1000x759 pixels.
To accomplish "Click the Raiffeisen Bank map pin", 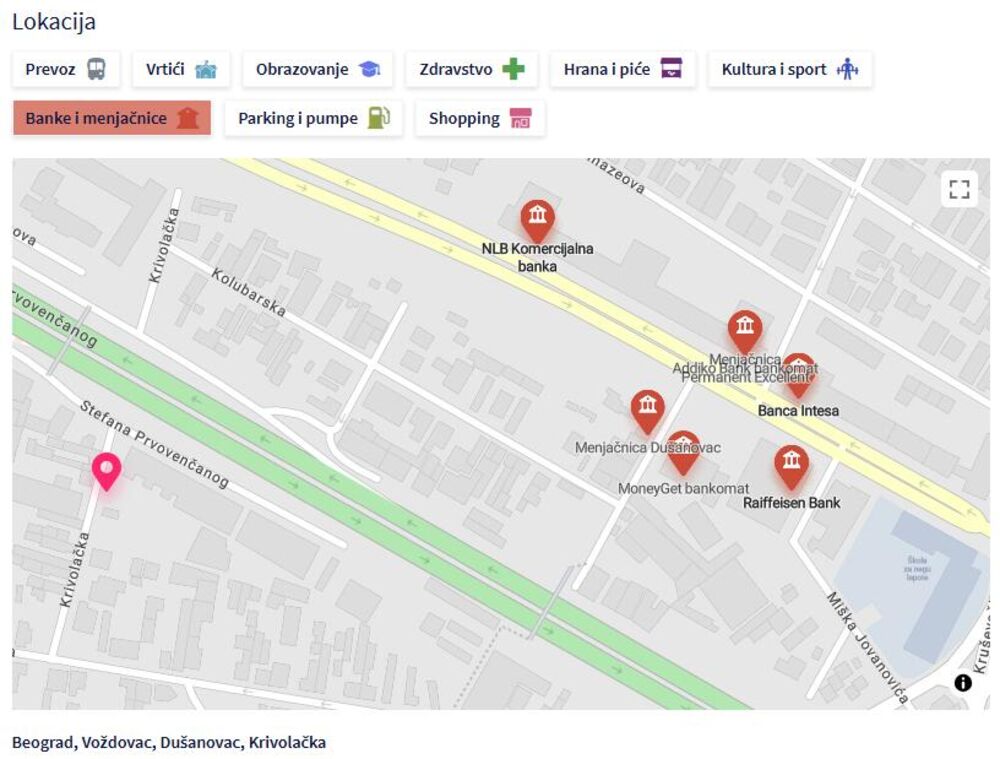I will pyautogui.click(x=791, y=464).
